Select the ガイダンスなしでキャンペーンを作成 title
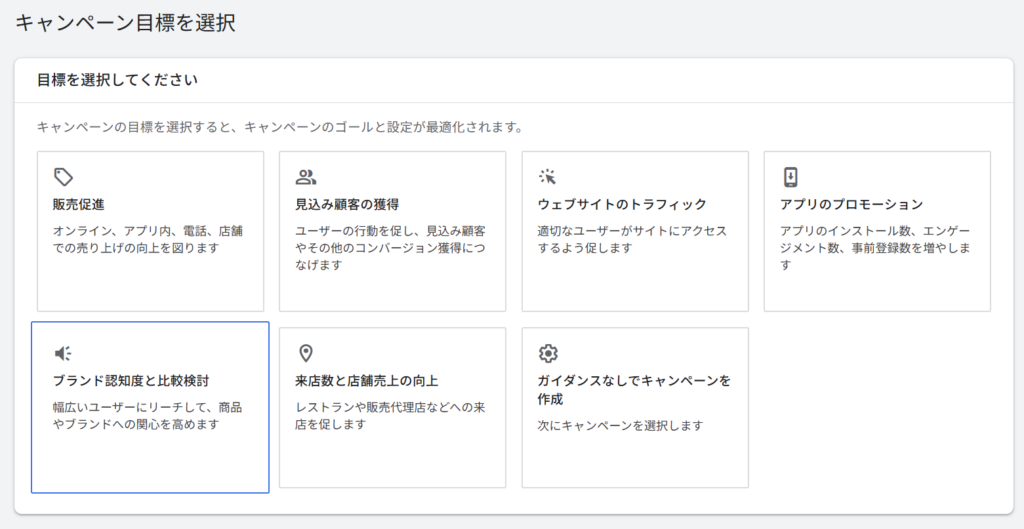The width and height of the screenshot is (1024, 529). pos(634,390)
